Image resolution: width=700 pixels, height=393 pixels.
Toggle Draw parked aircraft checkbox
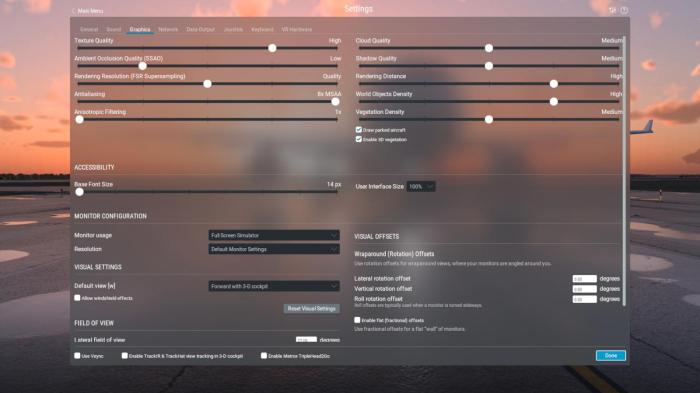pos(358,130)
